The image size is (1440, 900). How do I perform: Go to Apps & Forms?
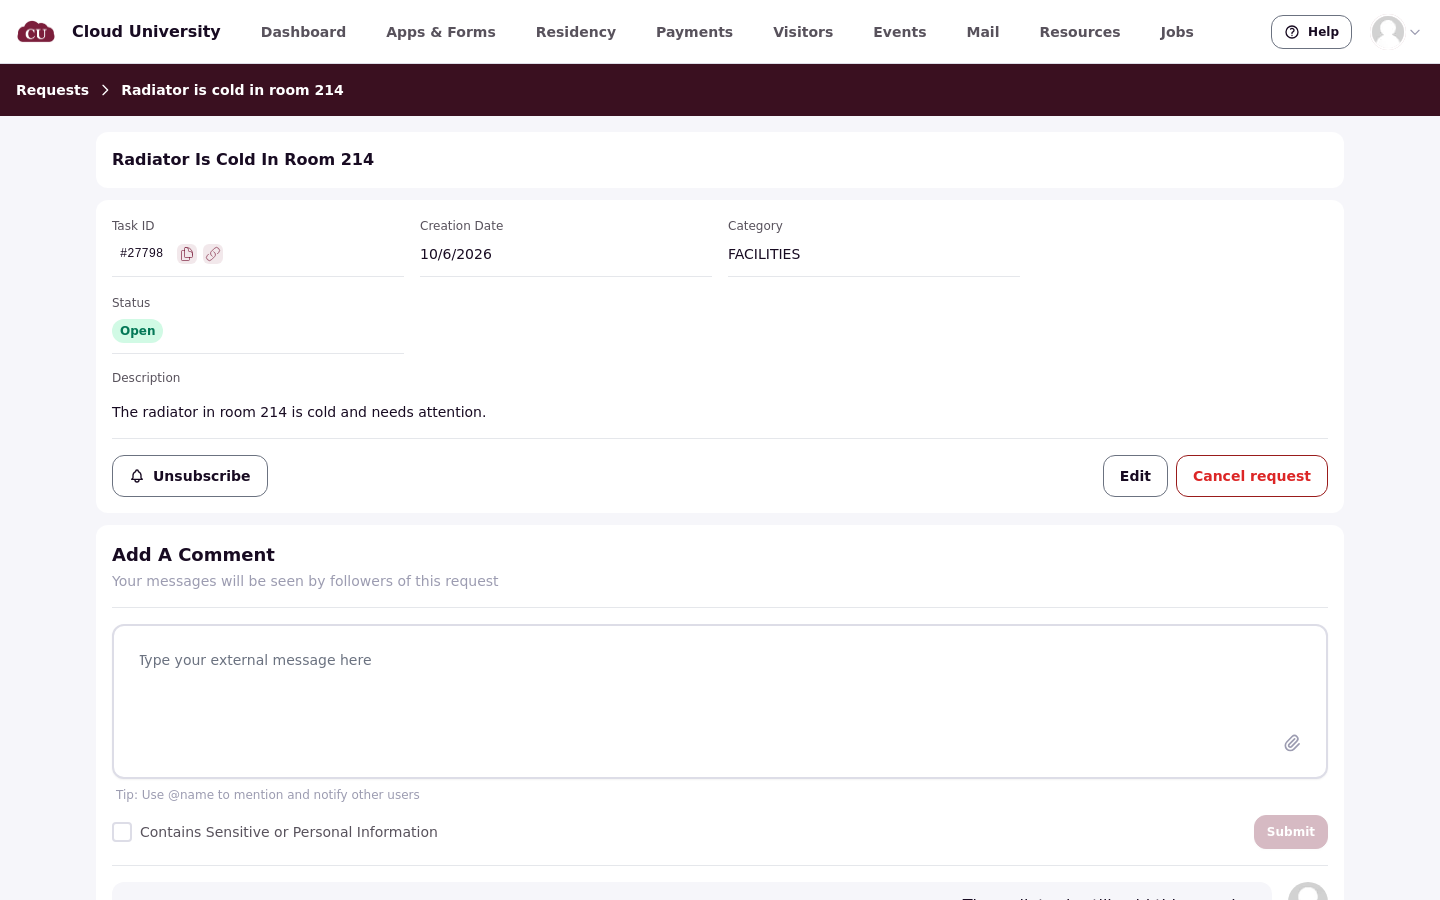click(x=441, y=32)
